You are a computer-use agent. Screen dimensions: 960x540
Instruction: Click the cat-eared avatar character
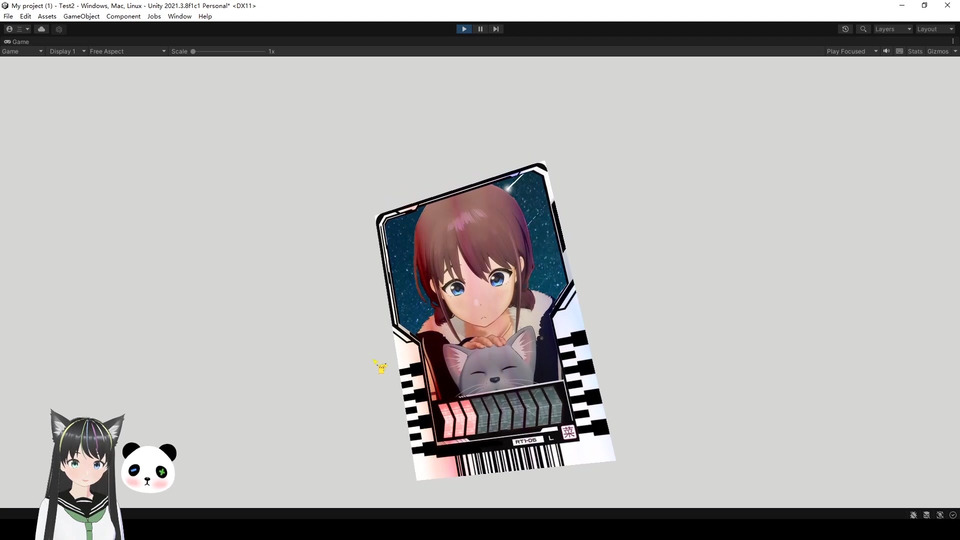(x=82, y=474)
